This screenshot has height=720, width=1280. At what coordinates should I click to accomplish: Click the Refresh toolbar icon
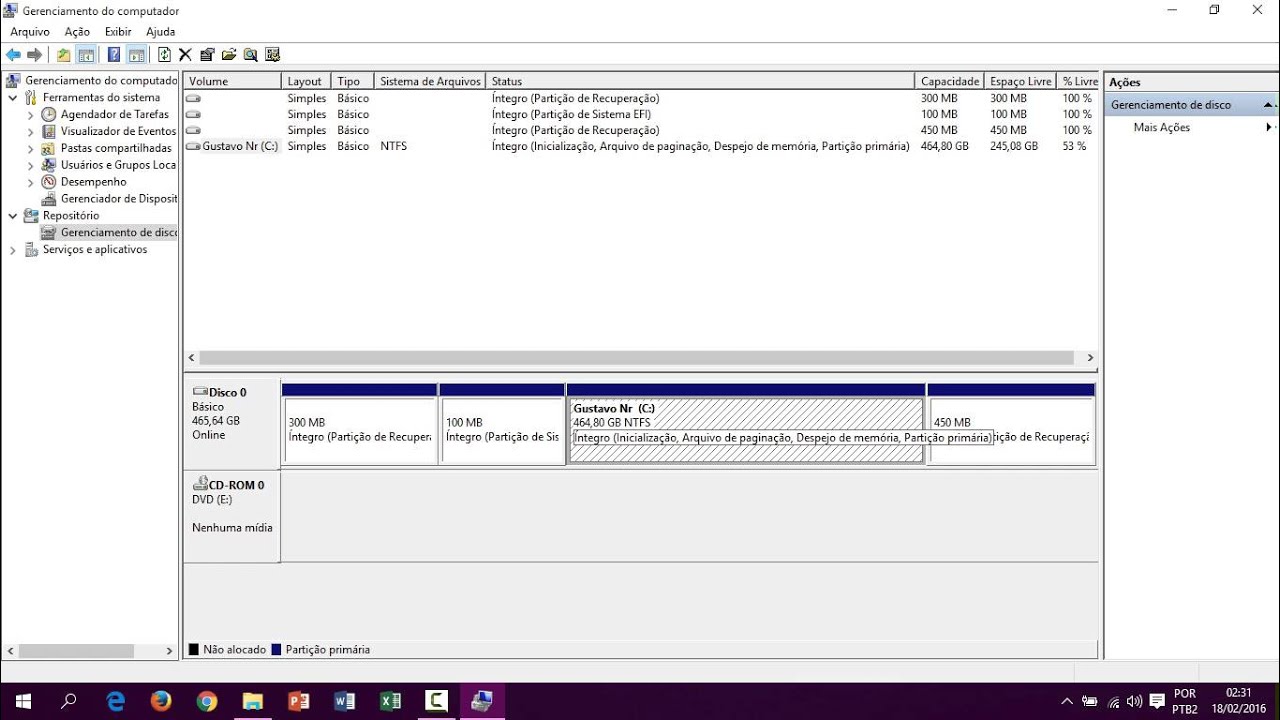(x=164, y=55)
